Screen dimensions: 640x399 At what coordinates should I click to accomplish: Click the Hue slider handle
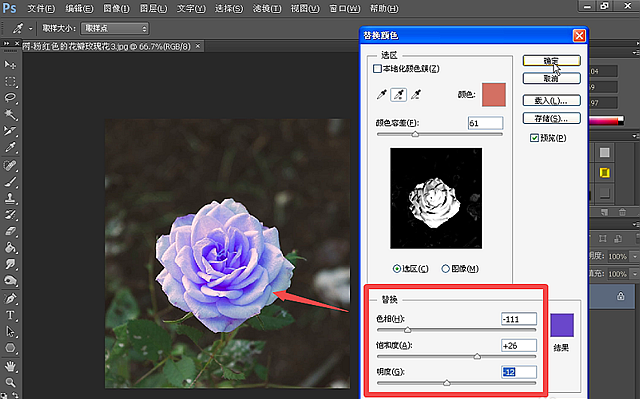pyautogui.click(x=407, y=330)
